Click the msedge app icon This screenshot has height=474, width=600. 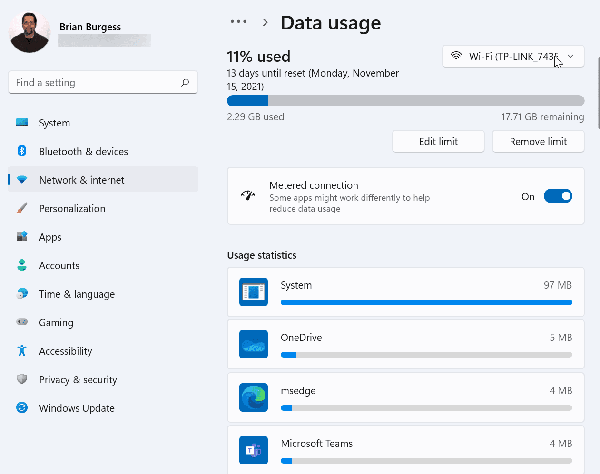[253, 397]
